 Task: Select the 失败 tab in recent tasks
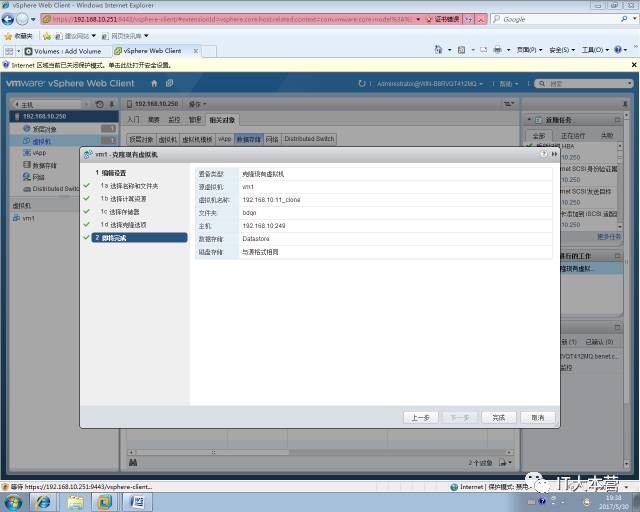click(607, 136)
